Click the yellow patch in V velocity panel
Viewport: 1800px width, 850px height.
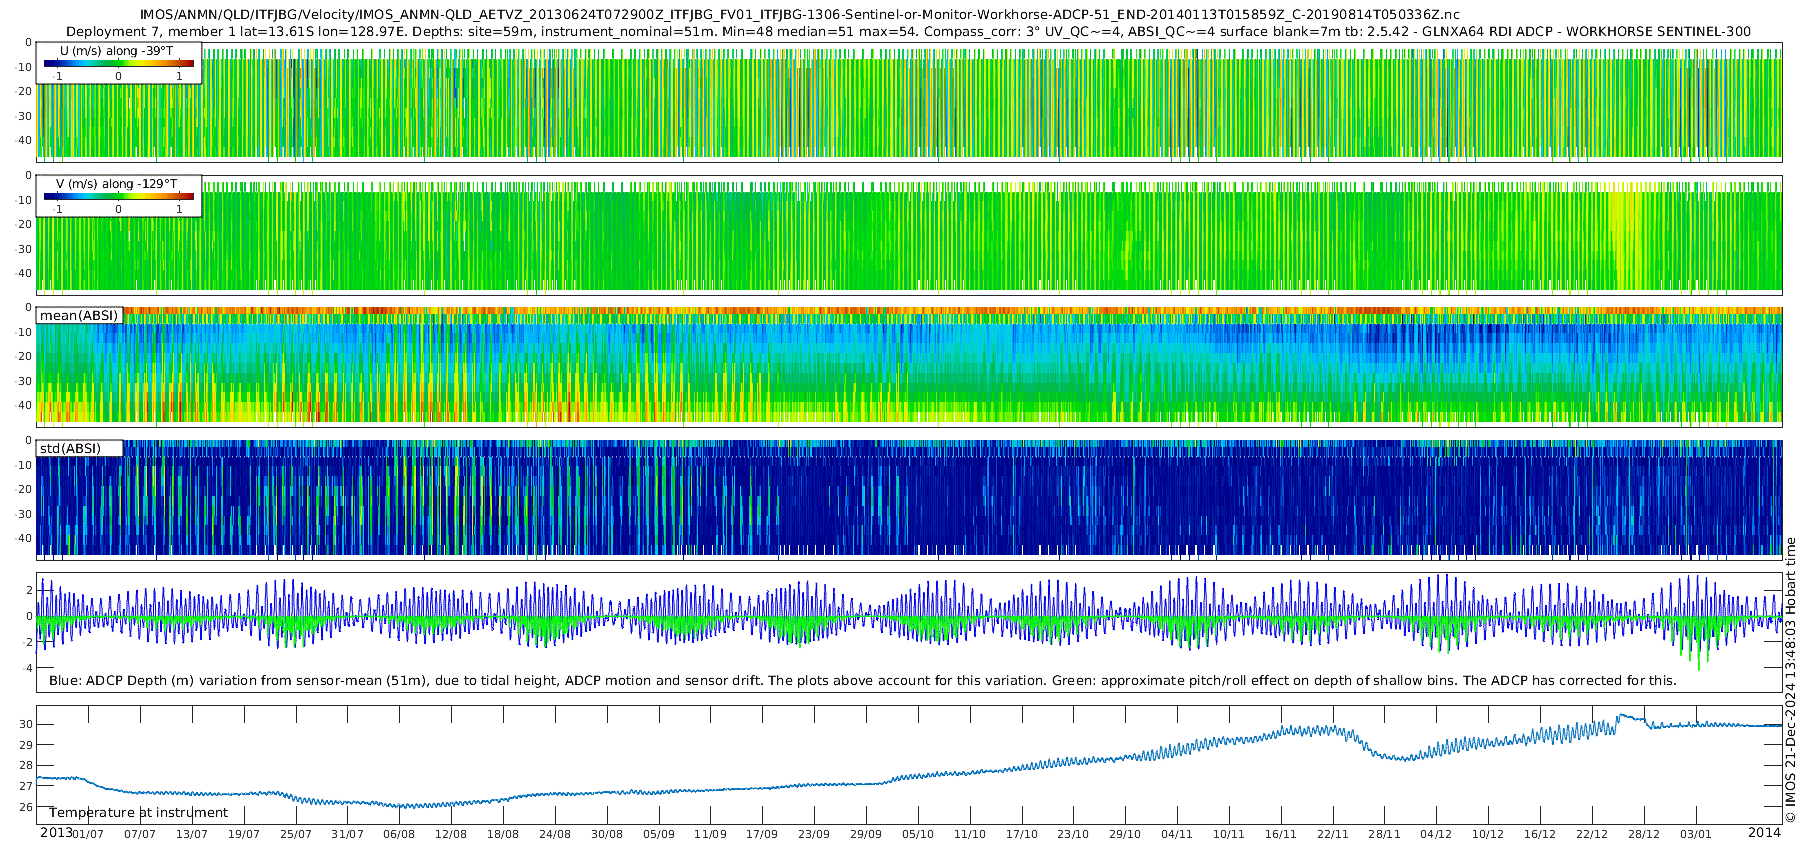[1627, 240]
